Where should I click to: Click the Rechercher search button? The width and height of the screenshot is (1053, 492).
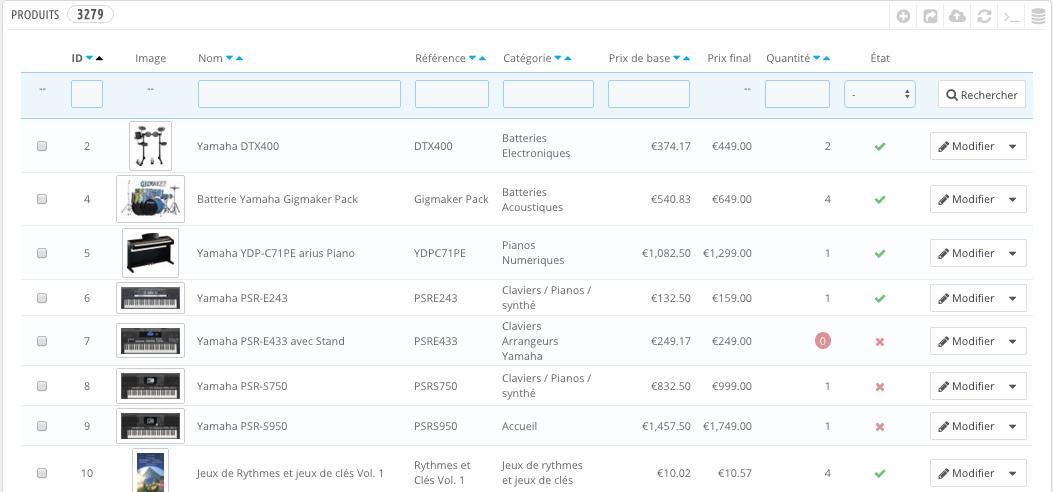coord(982,95)
